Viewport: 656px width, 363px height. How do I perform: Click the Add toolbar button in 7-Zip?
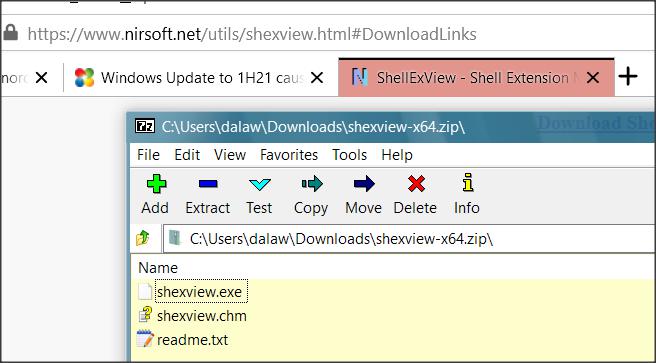click(x=156, y=194)
